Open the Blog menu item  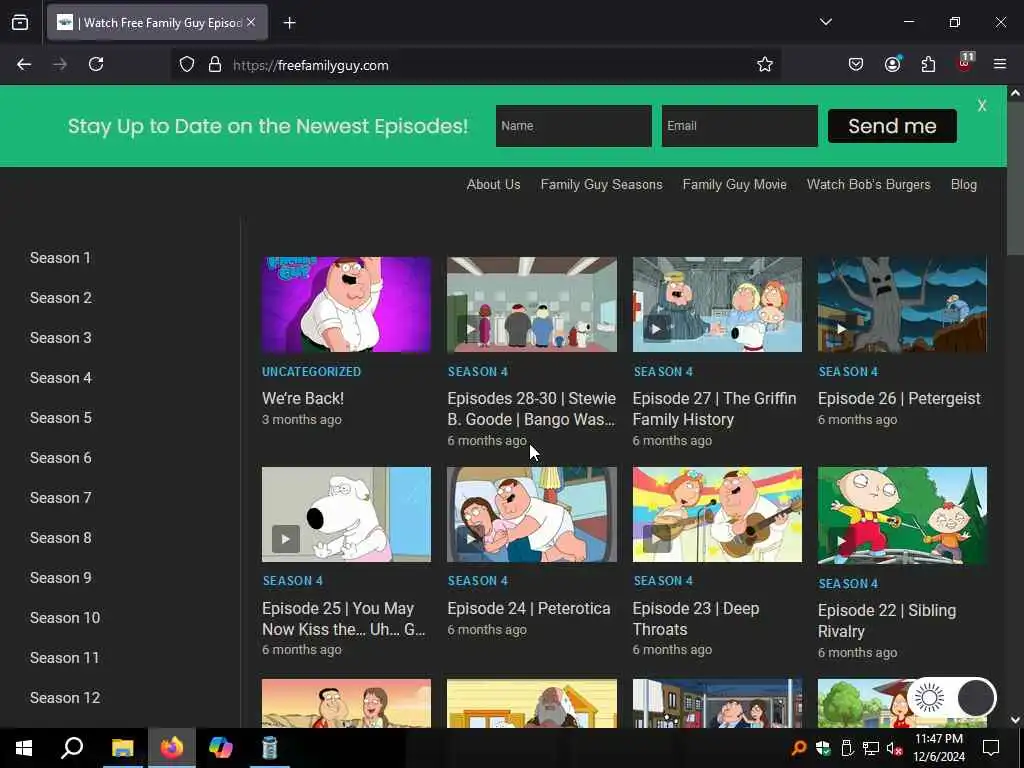tap(963, 185)
